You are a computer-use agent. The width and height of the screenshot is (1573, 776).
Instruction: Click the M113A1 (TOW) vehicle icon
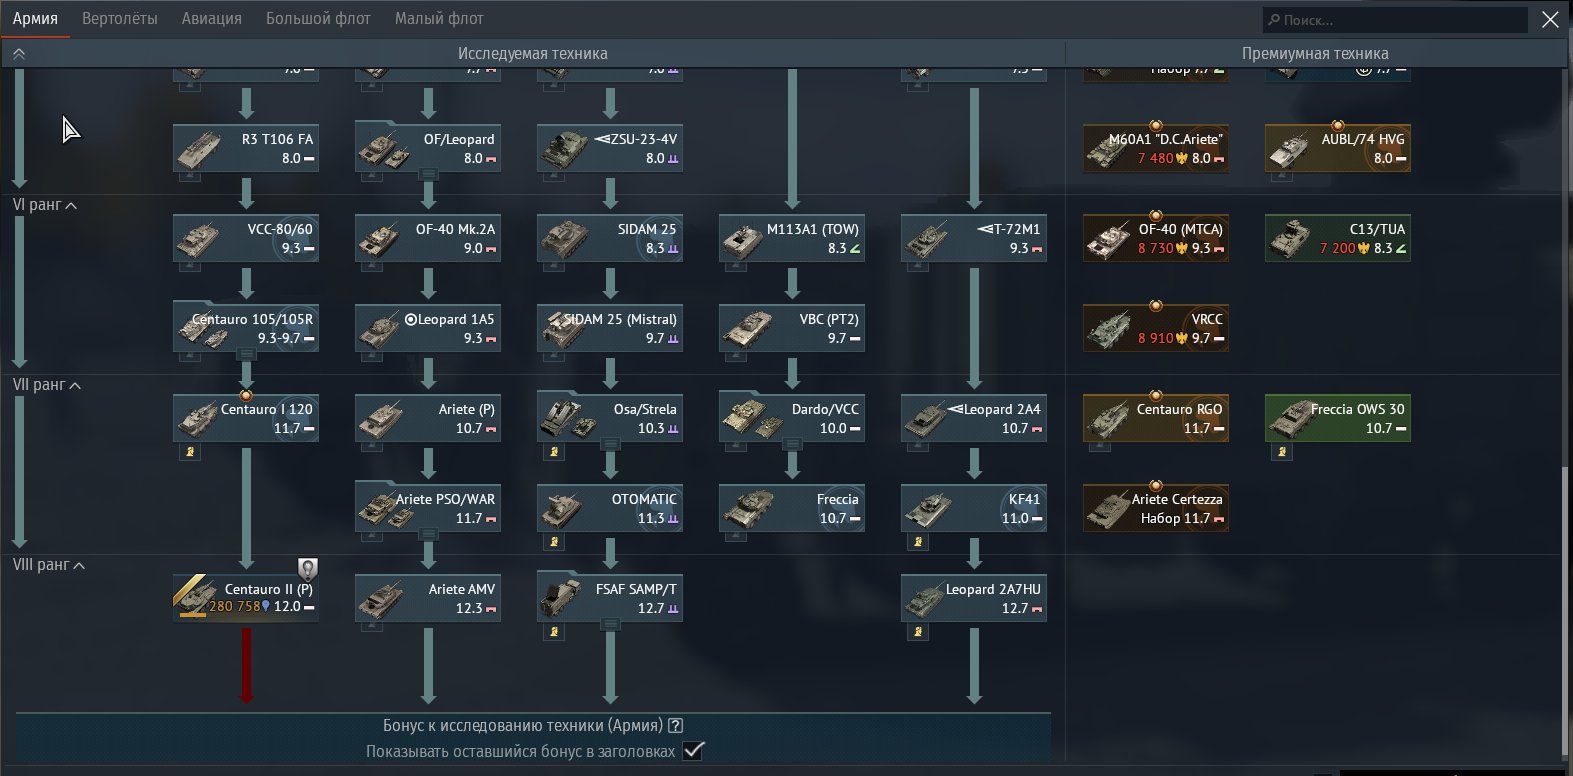tap(745, 239)
